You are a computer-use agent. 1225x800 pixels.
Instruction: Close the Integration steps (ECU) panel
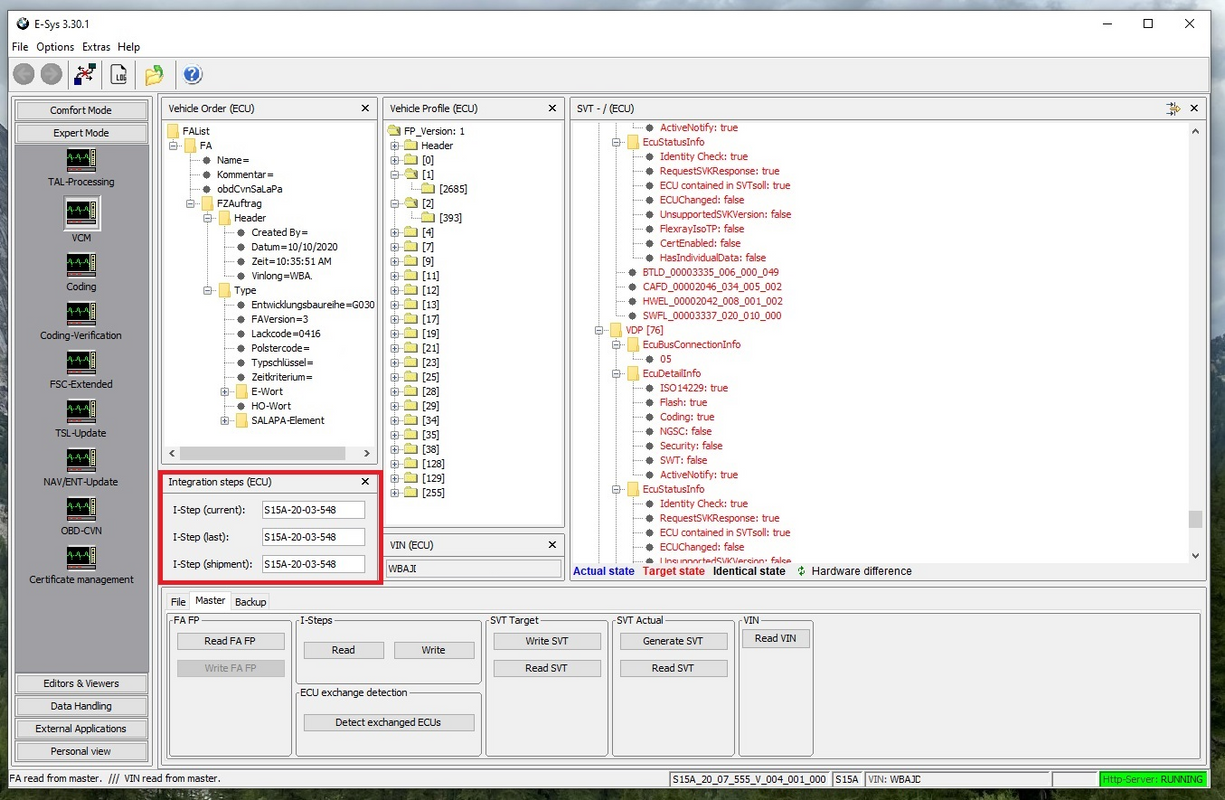click(365, 482)
